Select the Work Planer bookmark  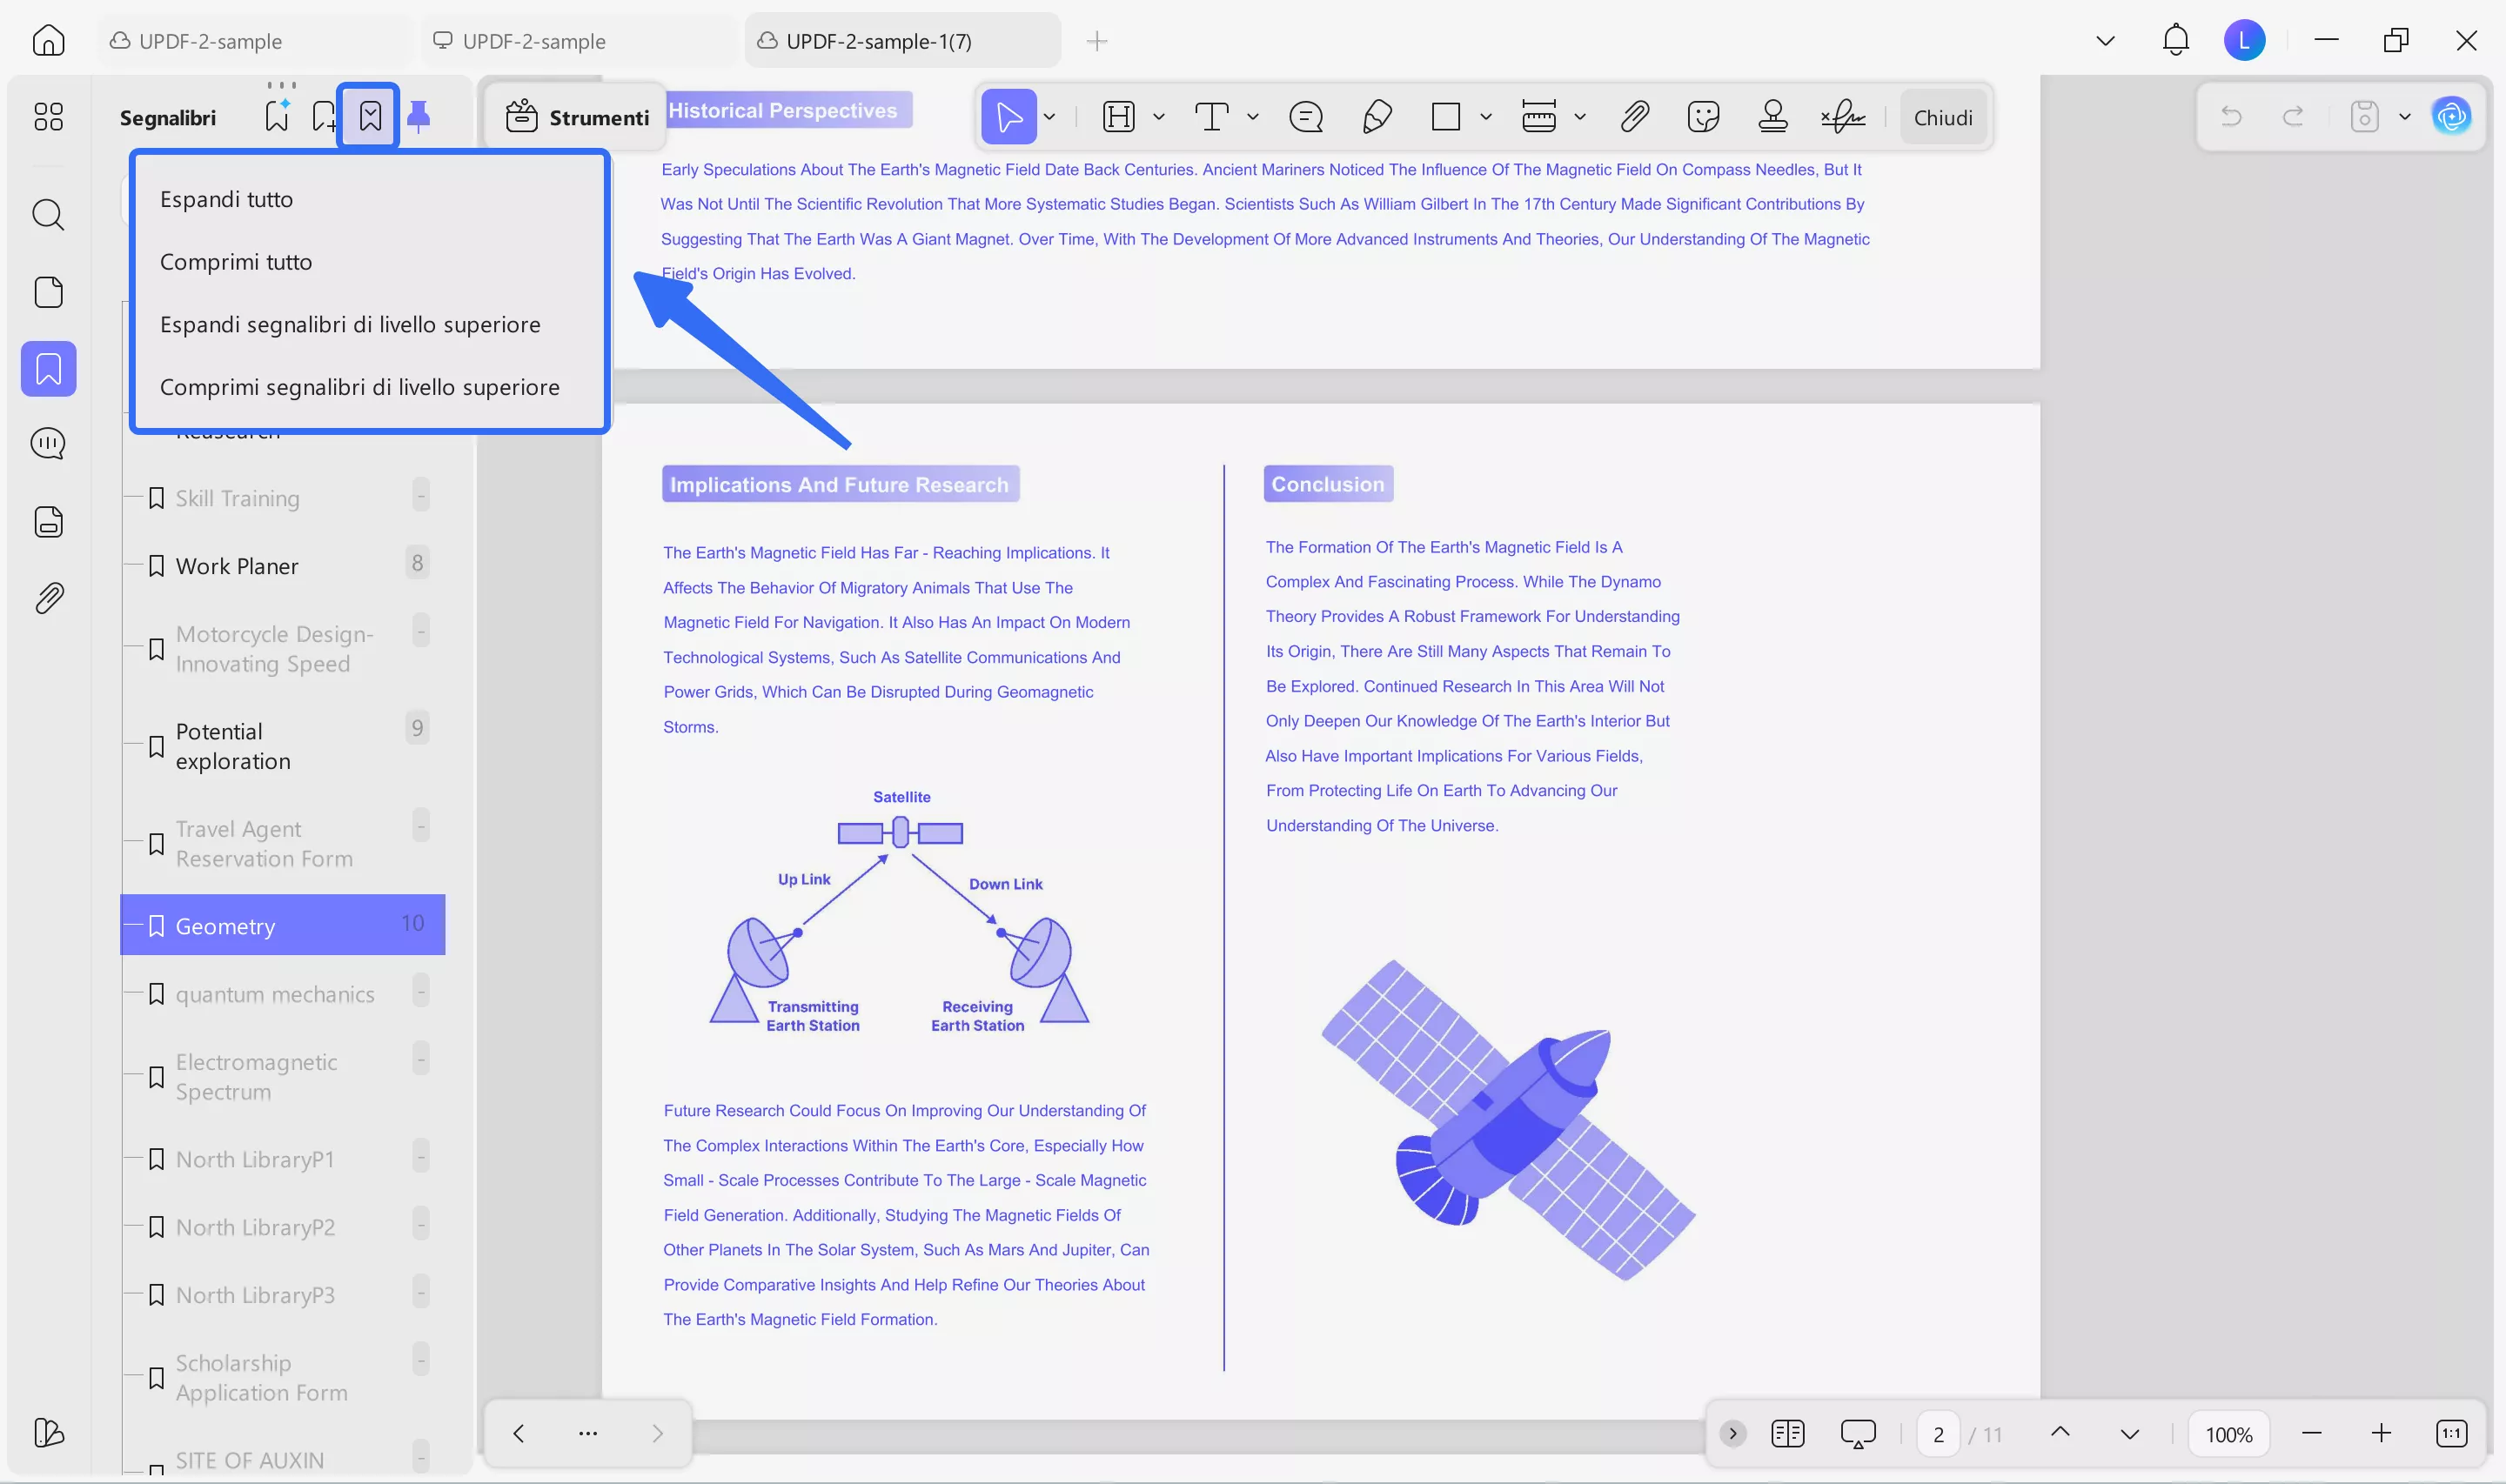[237, 565]
